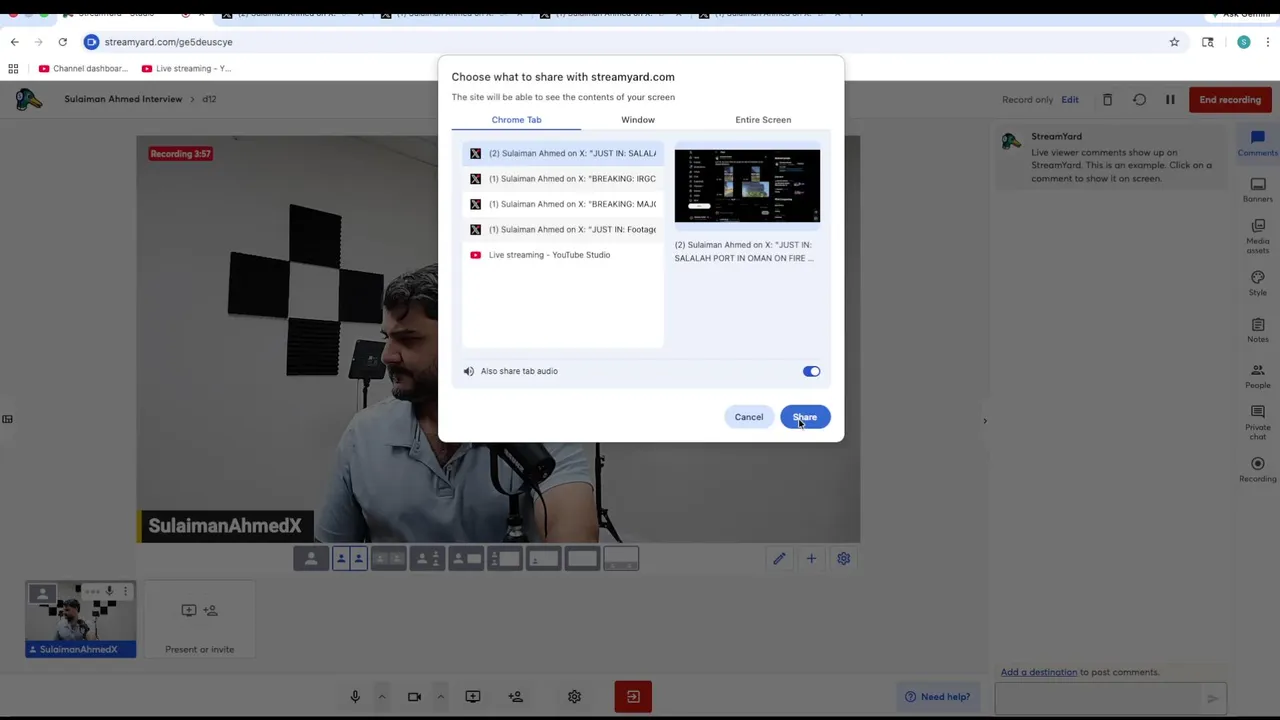The width and height of the screenshot is (1280, 720).
Task: Click the invite guests icon in bottom bar
Action: click(x=516, y=697)
